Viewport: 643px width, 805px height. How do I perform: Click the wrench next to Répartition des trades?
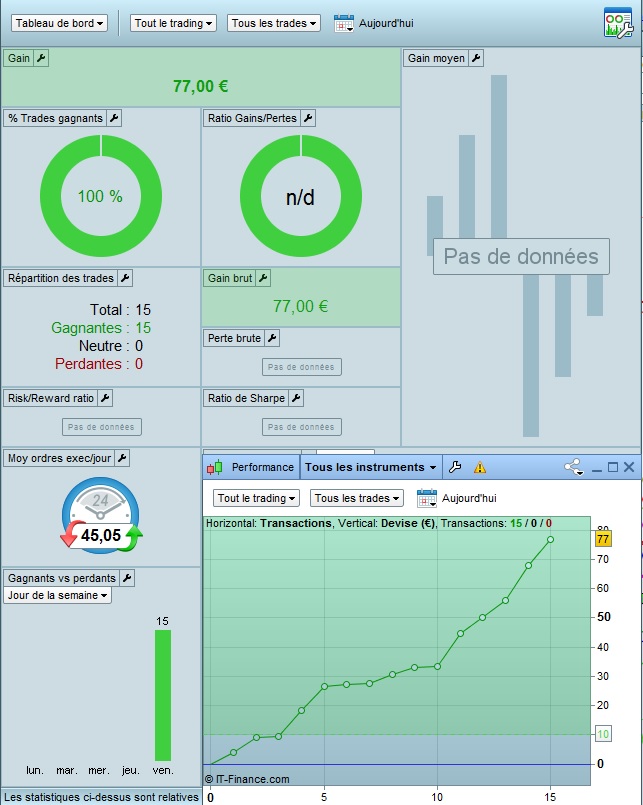[x=125, y=278]
